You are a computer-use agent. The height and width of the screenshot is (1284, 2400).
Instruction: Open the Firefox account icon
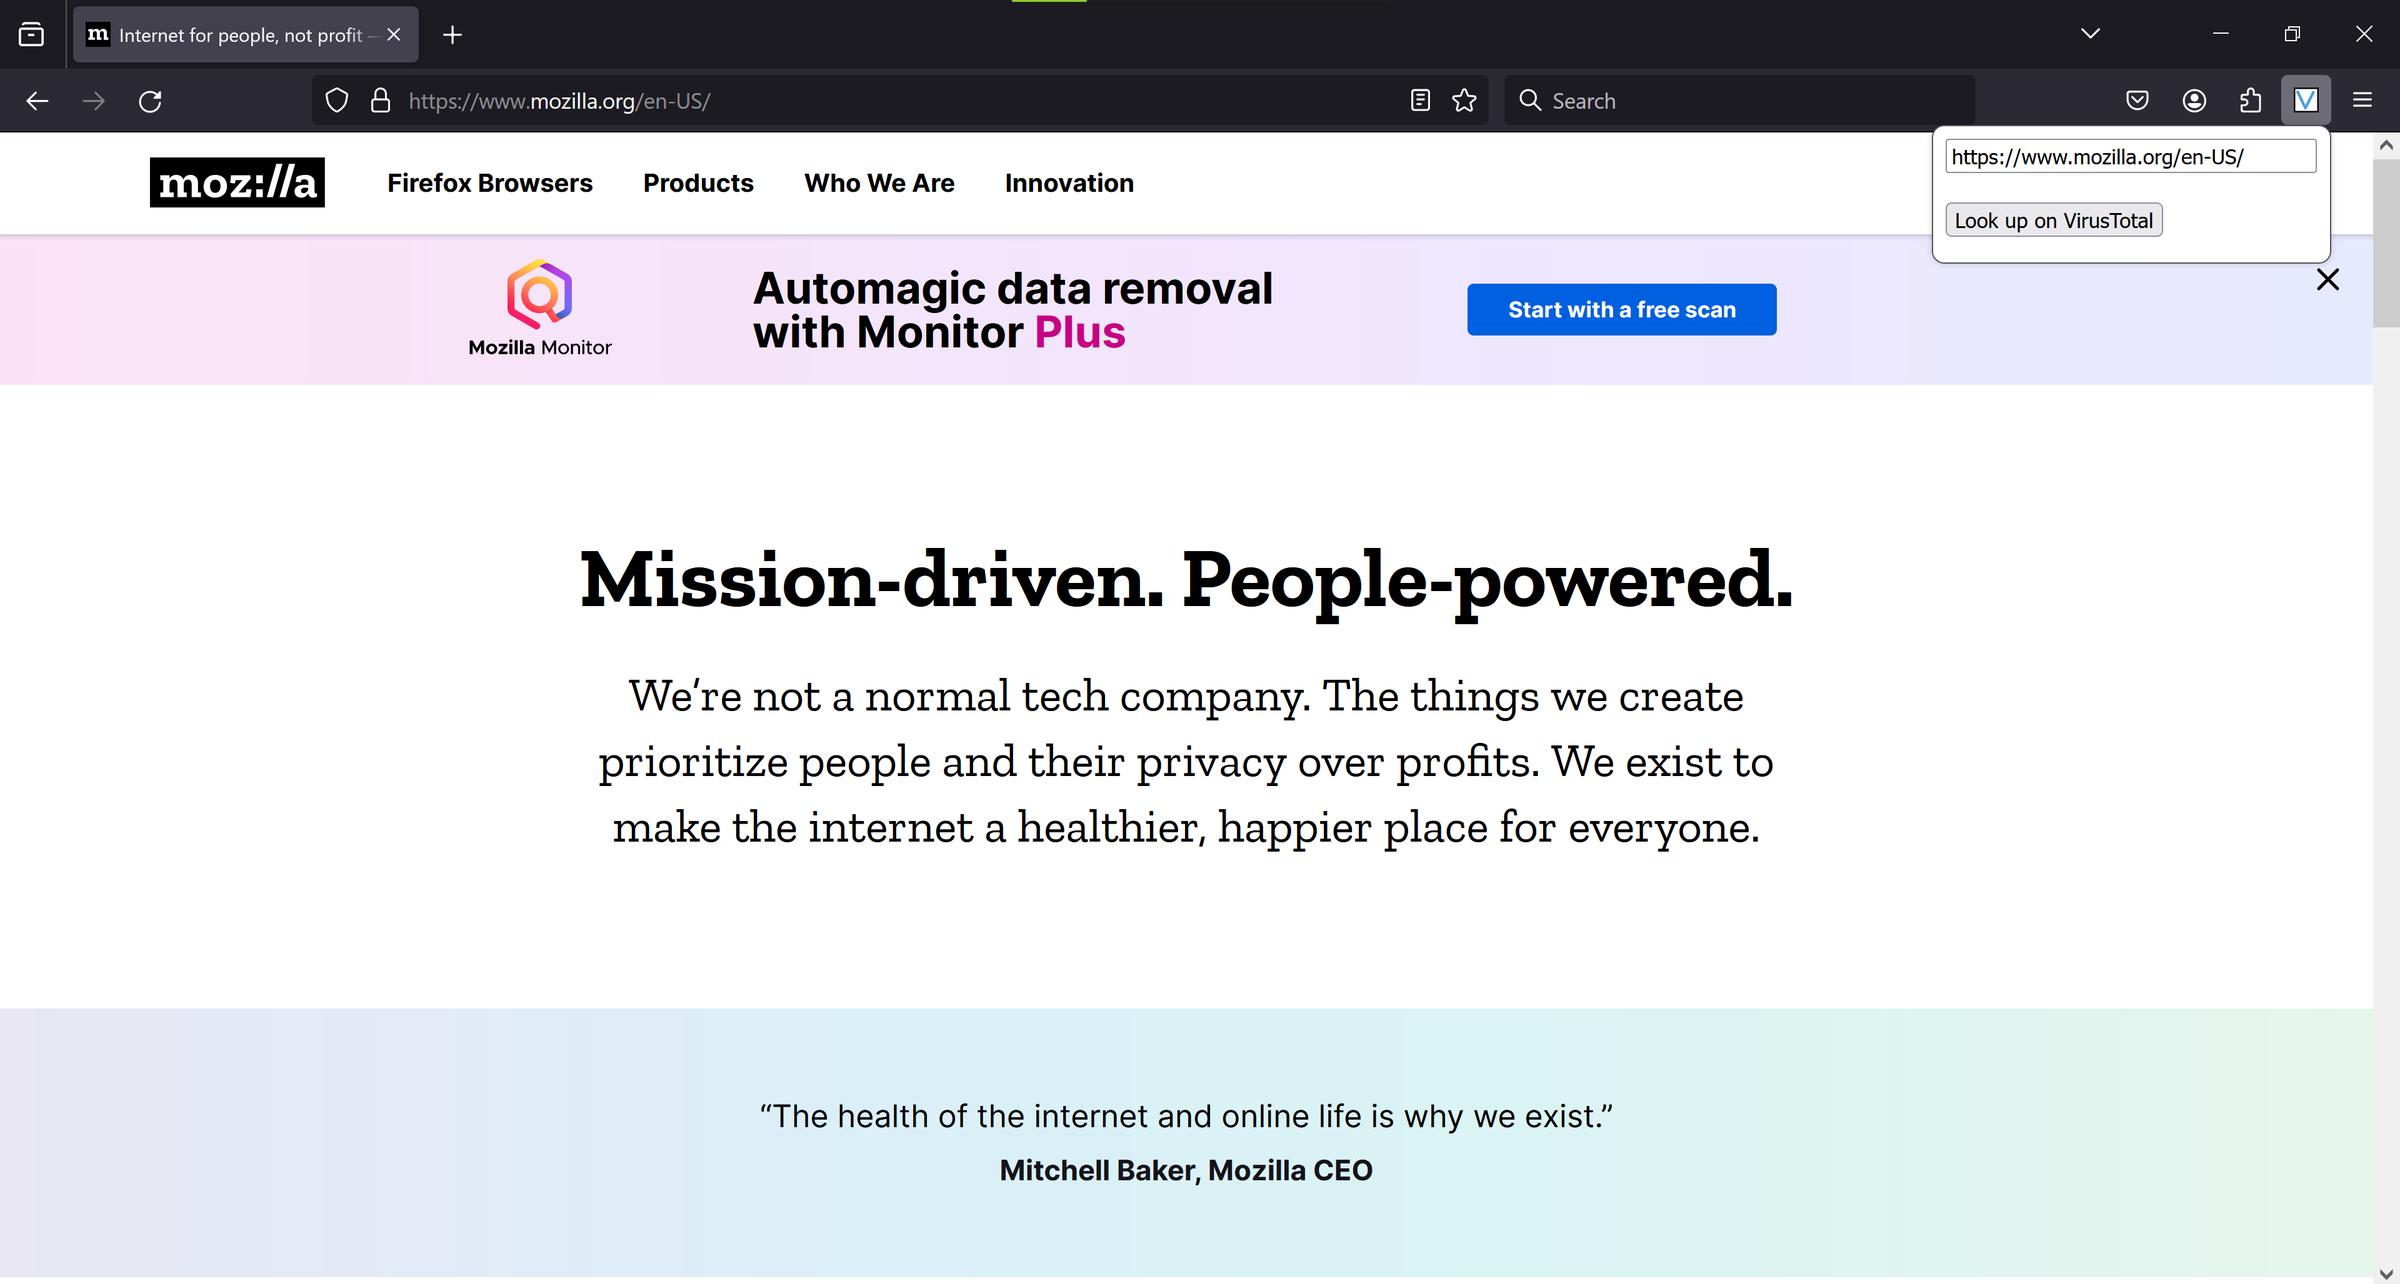2194,101
